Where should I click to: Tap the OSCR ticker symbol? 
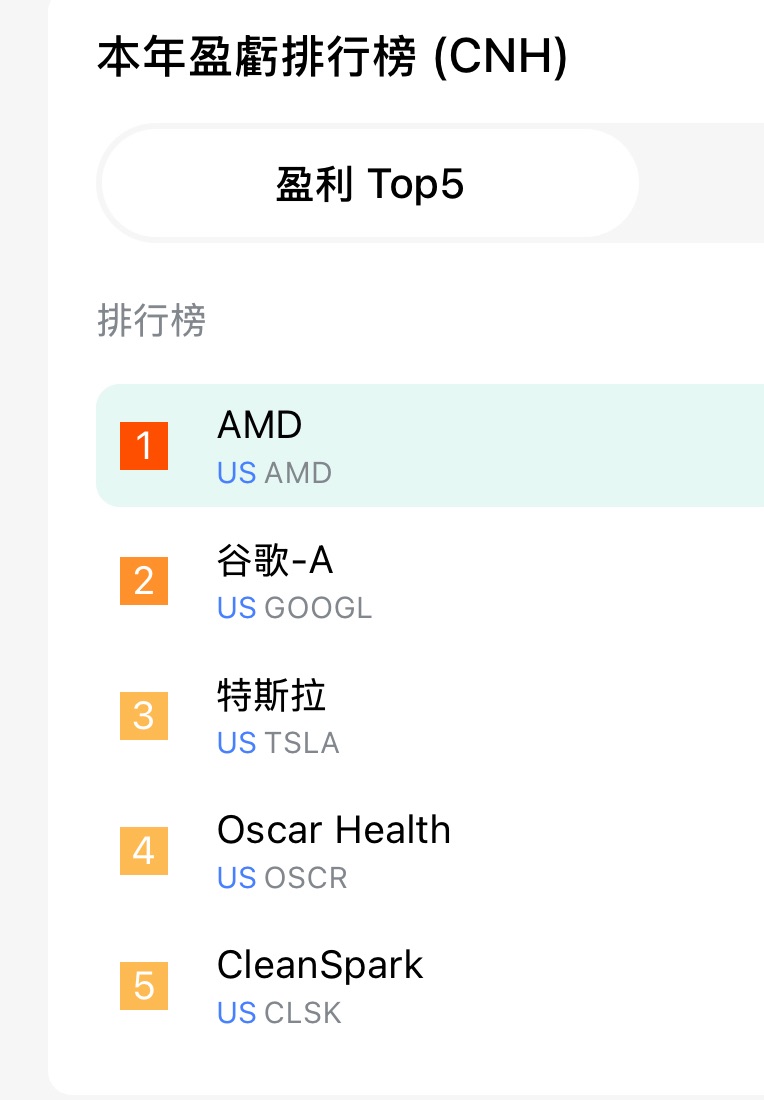point(306,878)
